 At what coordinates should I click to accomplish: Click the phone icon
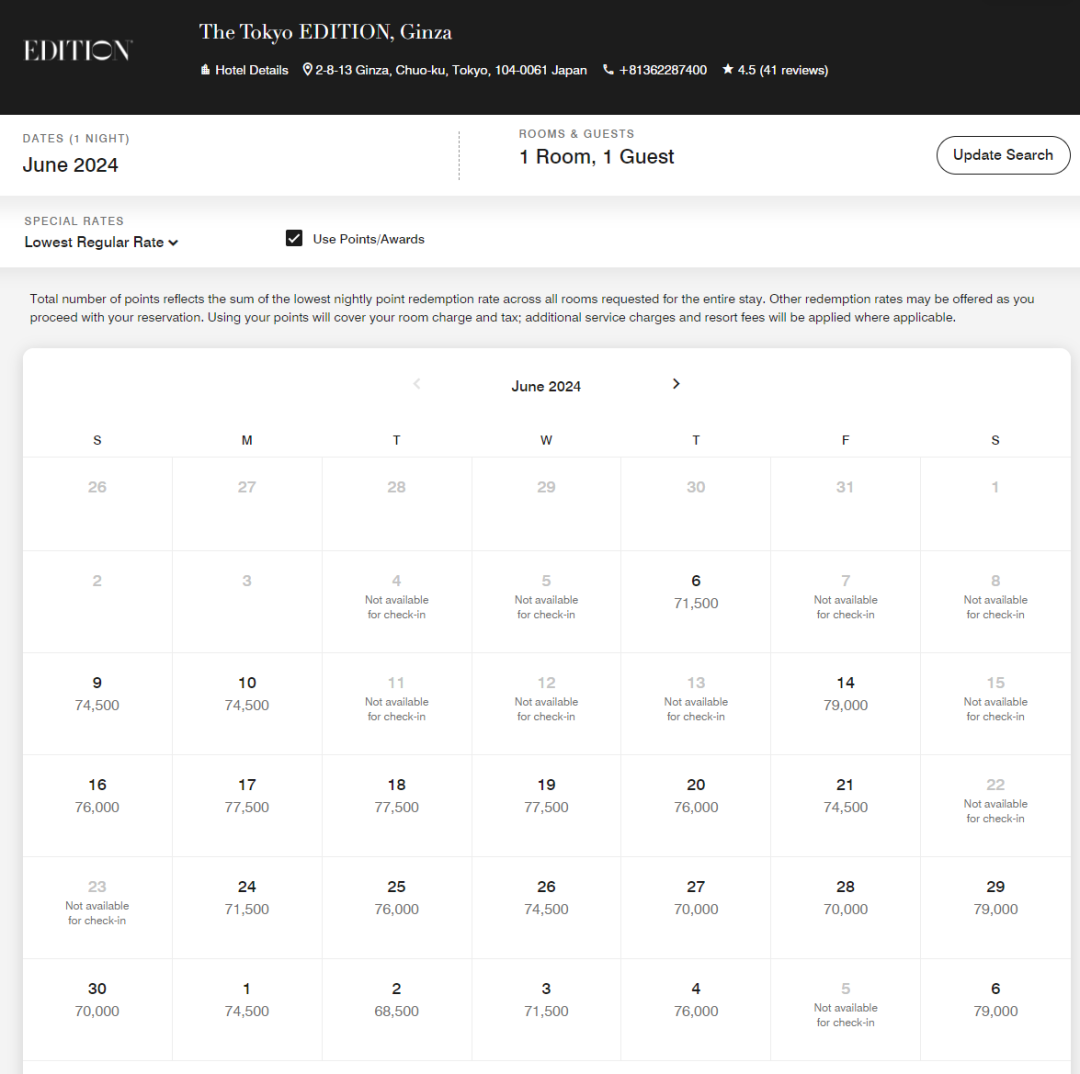(x=608, y=70)
